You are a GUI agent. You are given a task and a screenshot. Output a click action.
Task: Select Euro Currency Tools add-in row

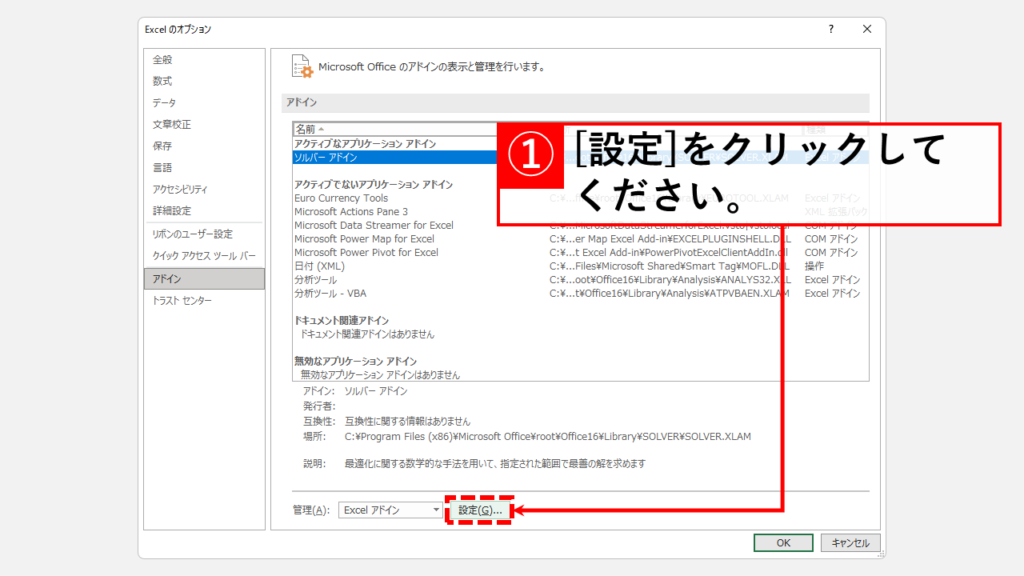[341, 198]
